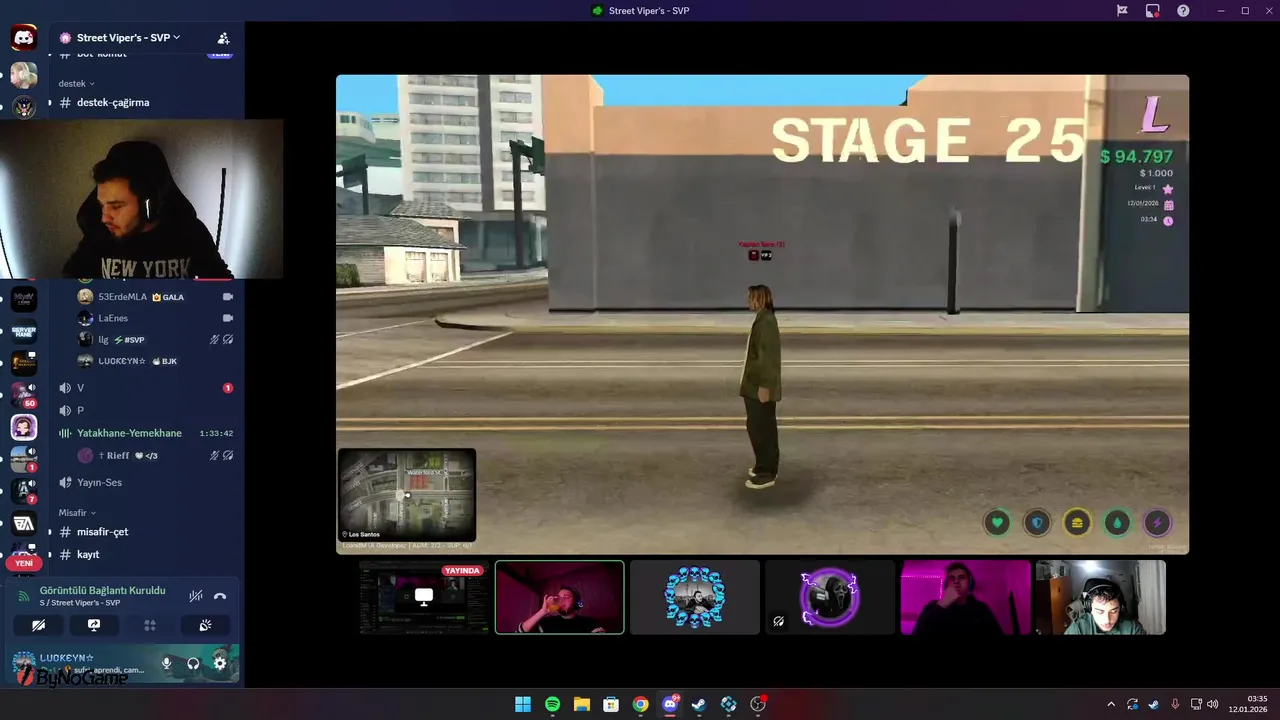Viewport: 1280px width, 720px height.
Task: Select the purple ring avatar participant tile
Action: click(830, 597)
